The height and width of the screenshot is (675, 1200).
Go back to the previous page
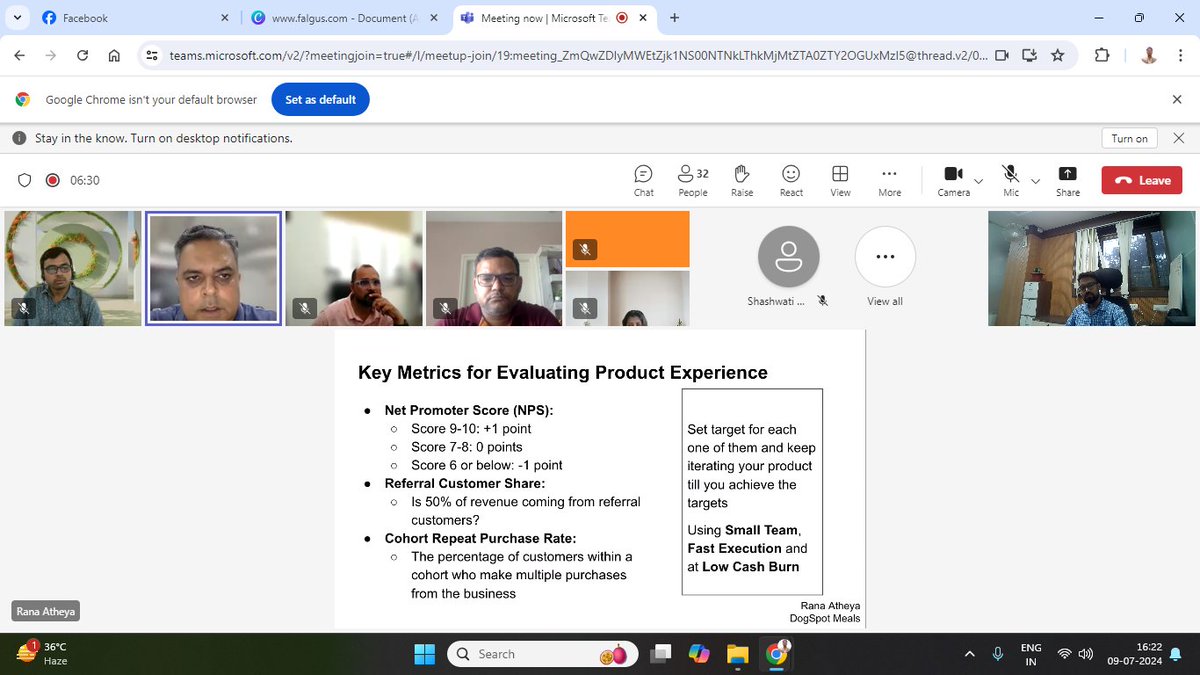click(21, 56)
